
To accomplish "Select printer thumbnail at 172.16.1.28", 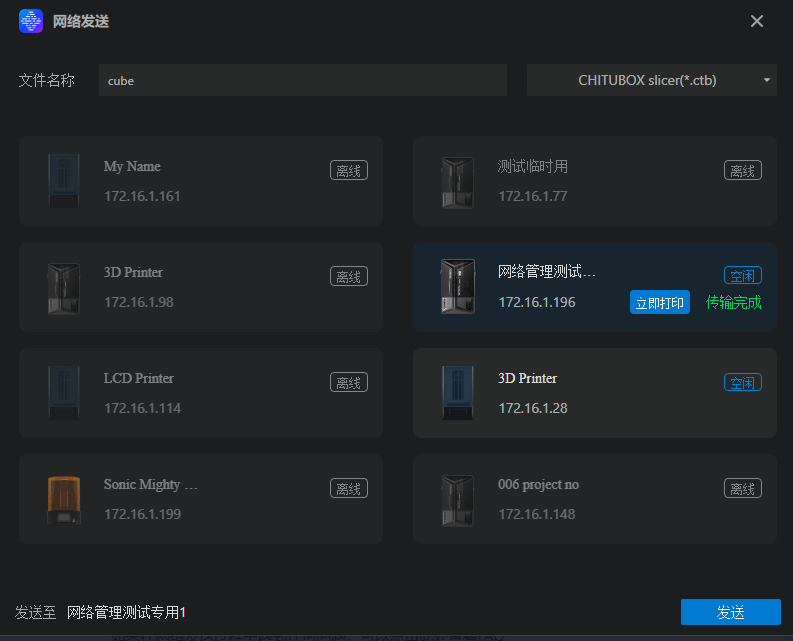I will tap(458, 393).
